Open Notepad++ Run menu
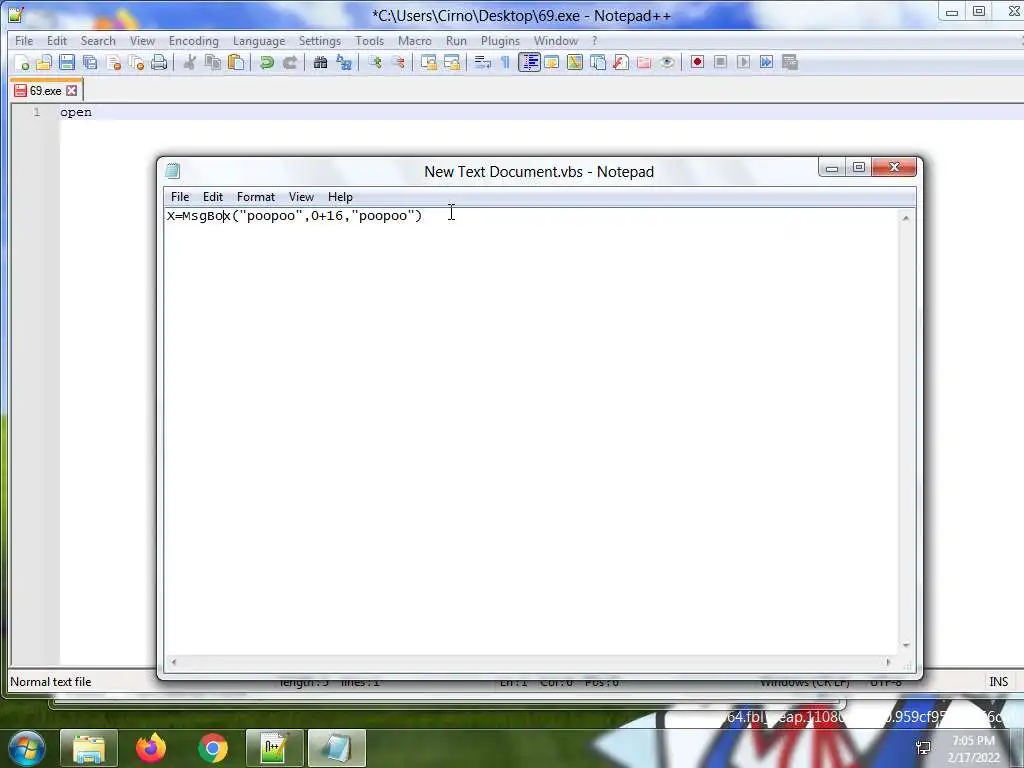The width and height of the screenshot is (1024, 768). pos(456,40)
